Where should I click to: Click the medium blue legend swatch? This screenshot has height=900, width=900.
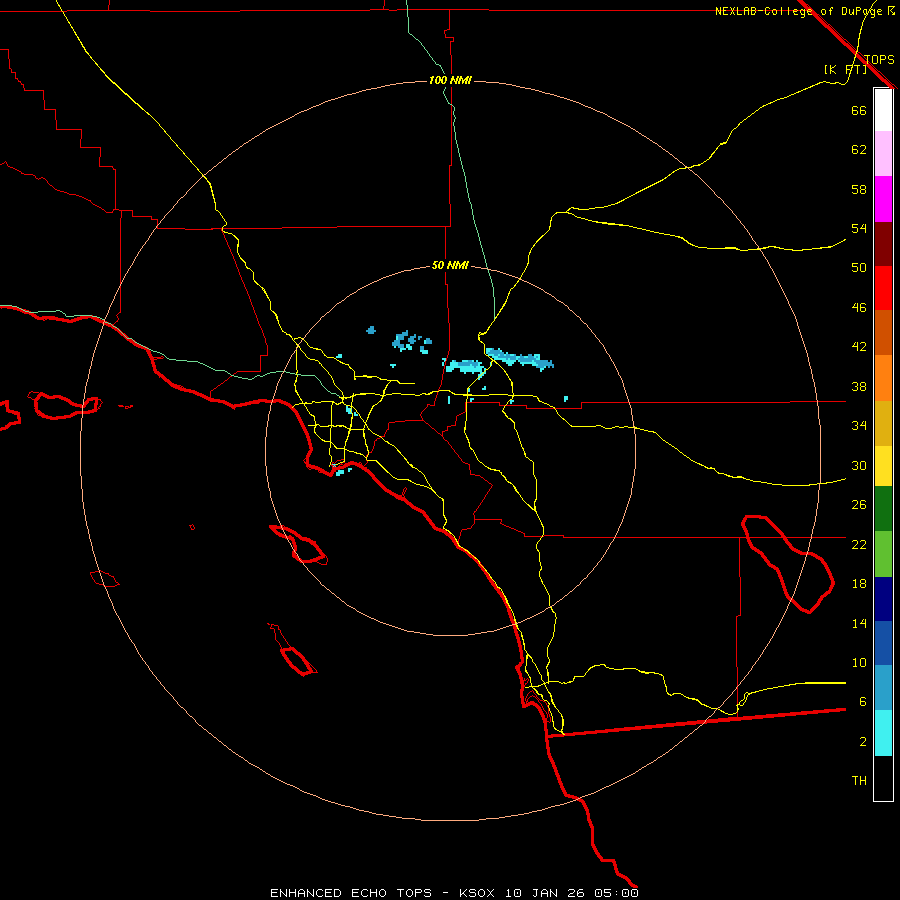tap(883, 643)
